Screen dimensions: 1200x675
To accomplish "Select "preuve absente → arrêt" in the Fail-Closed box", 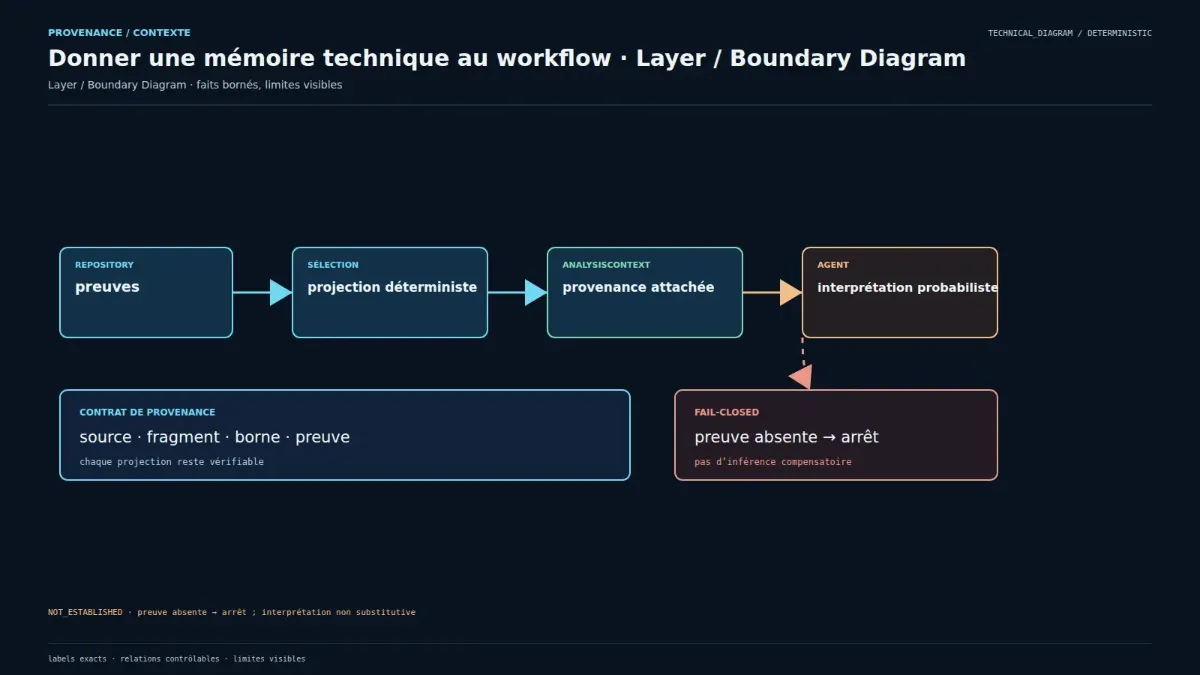I will (x=787, y=437).
